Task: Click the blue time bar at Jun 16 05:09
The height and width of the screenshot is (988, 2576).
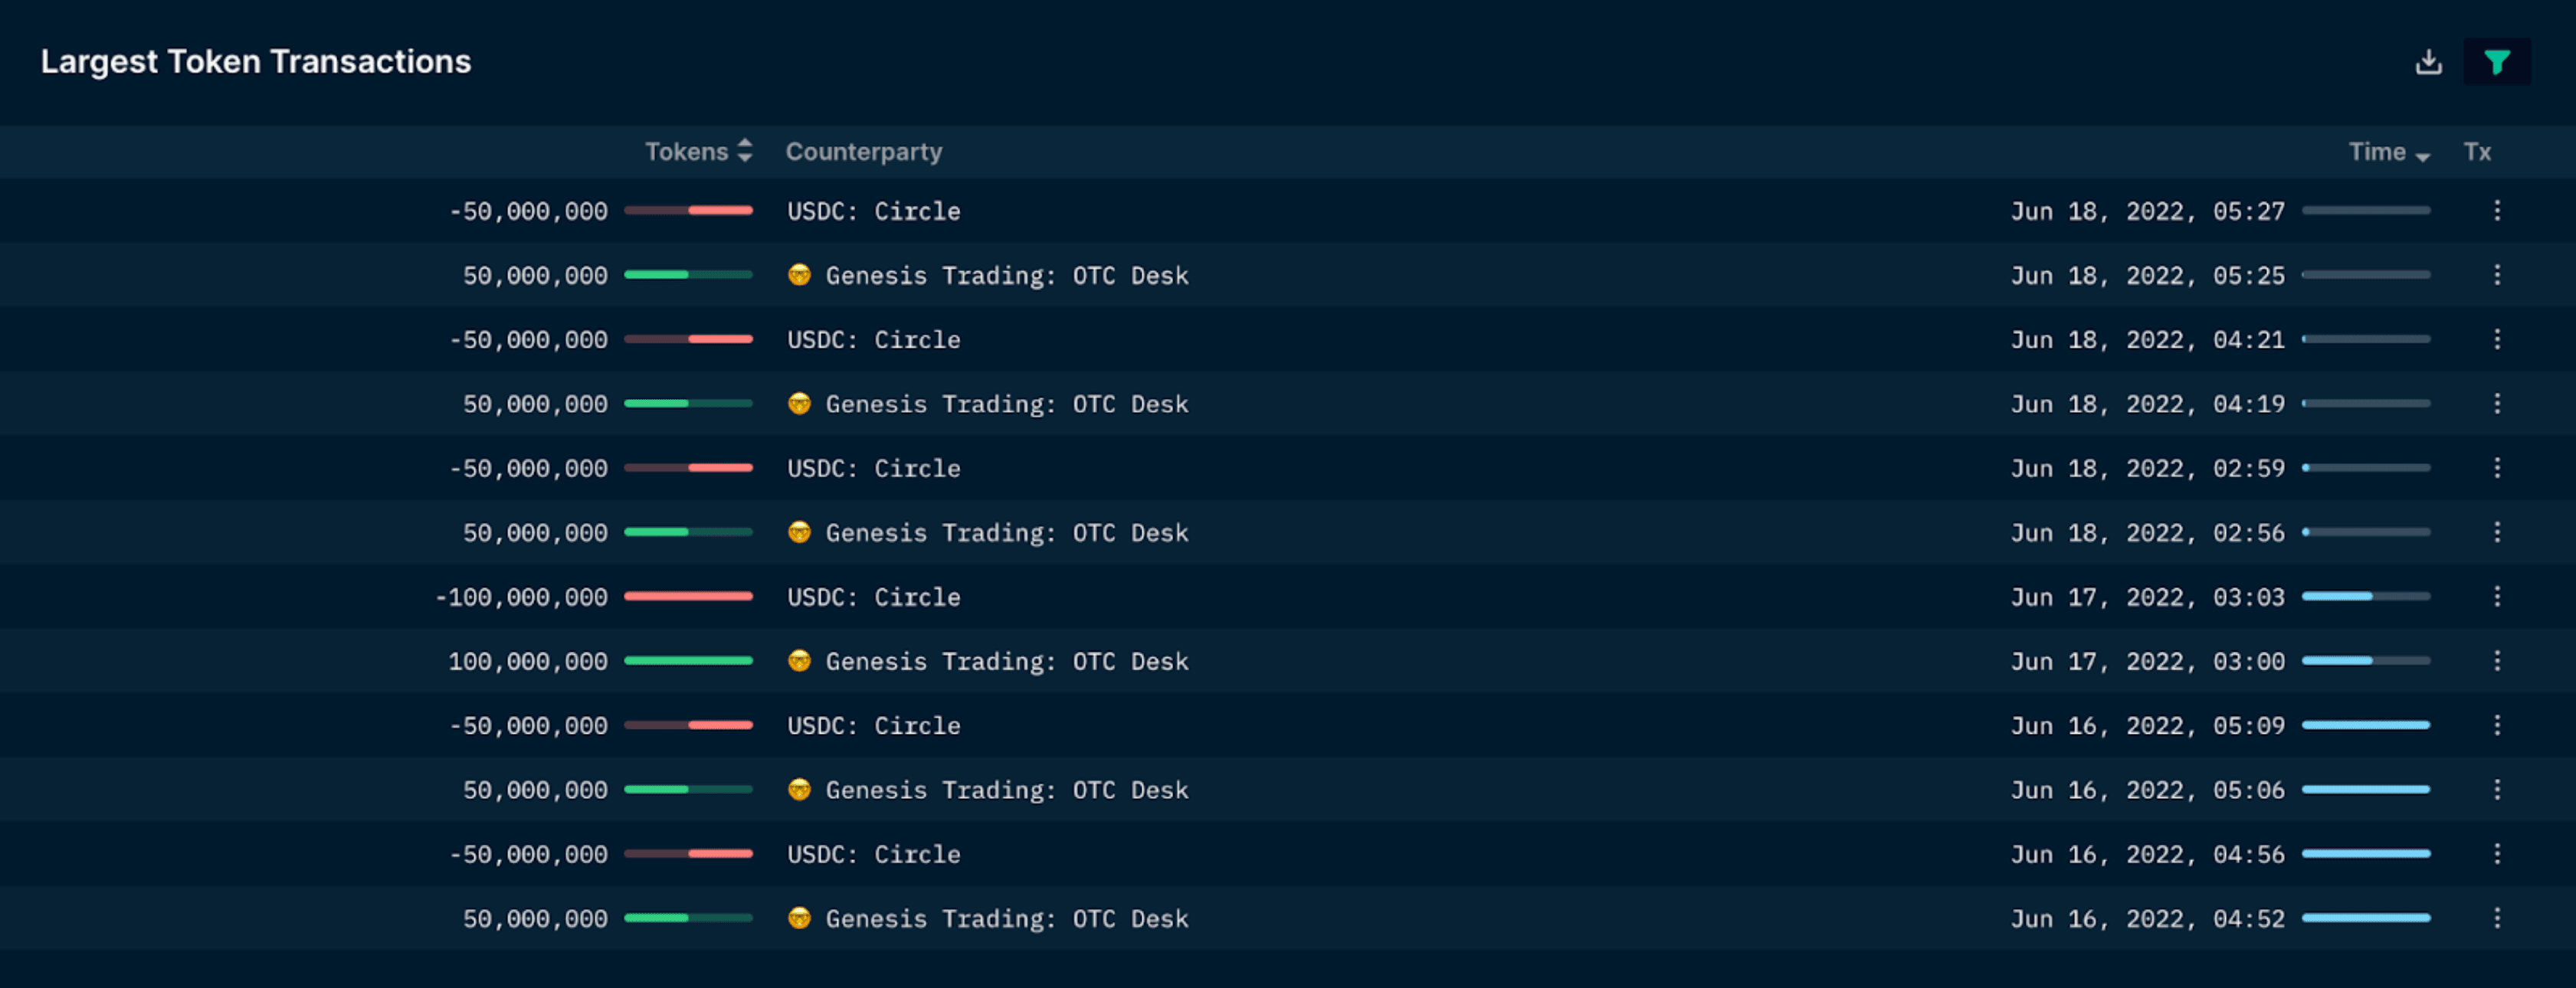Action: click(x=2366, y=725)
